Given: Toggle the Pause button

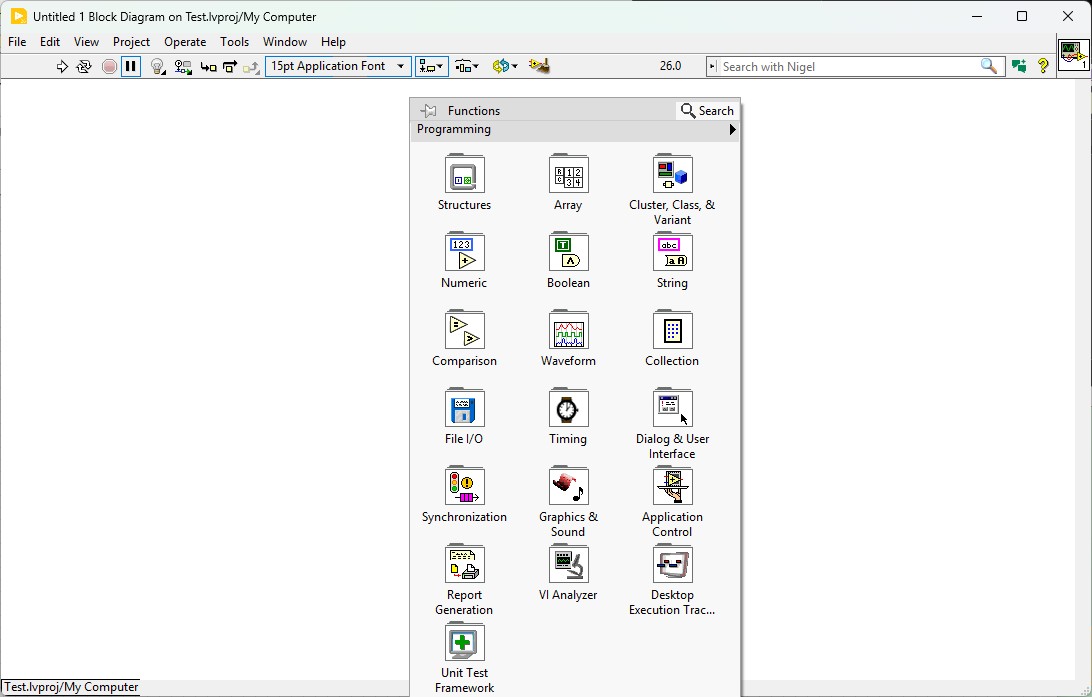Looking at the screenshot, I should click(x=130, y=66).
